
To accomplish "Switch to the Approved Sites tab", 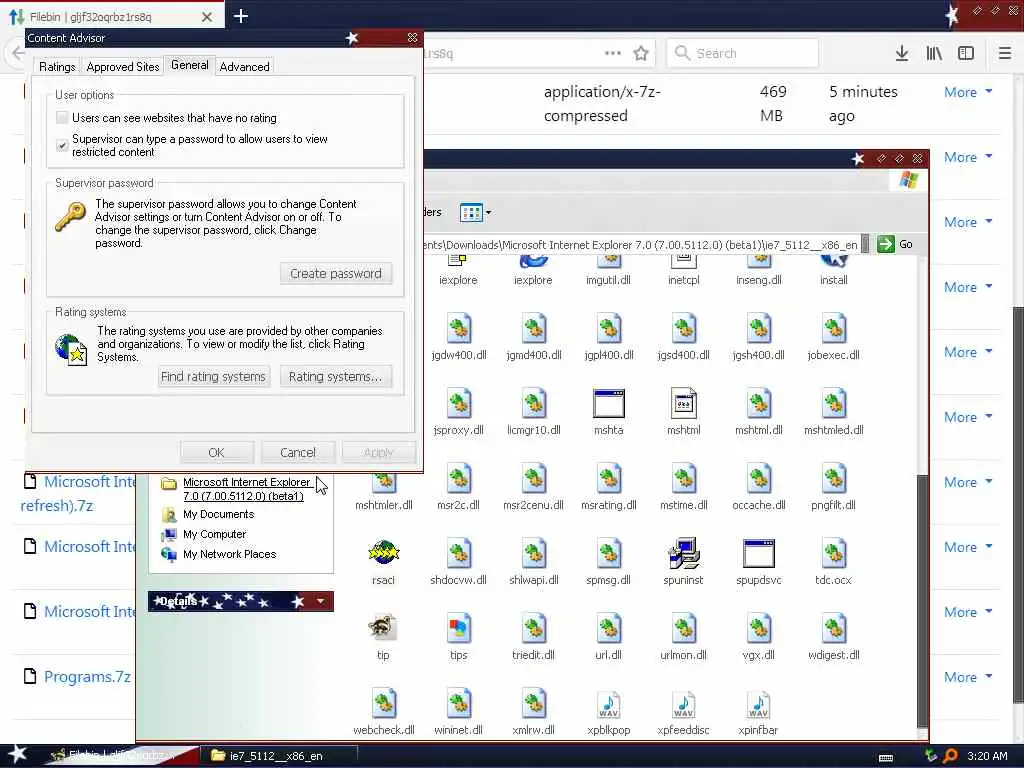I will point(123,67).
